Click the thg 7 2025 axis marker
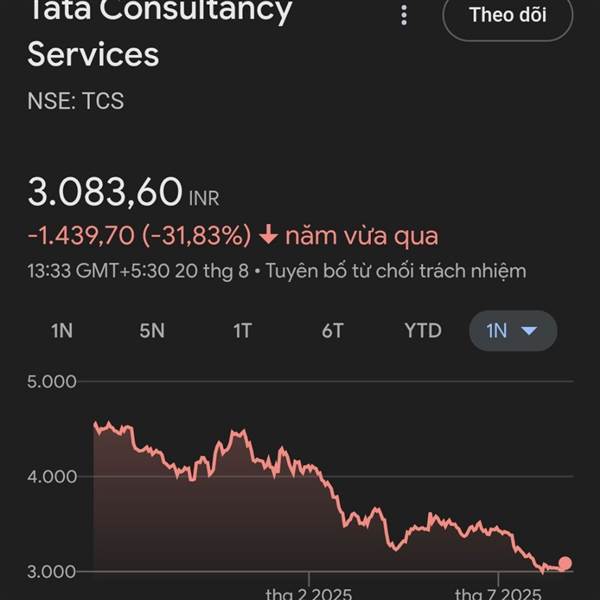This screenshot has height=600, width=600. pos(498,593)
